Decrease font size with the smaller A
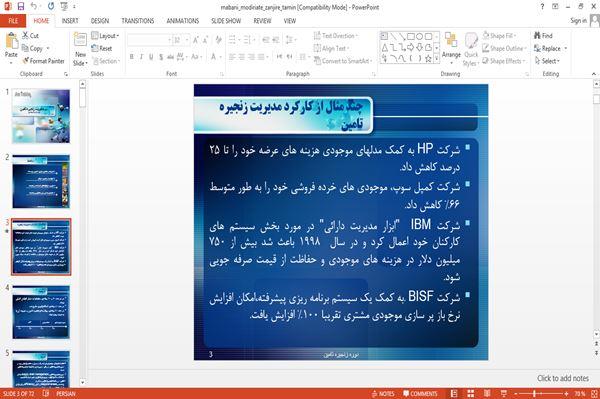The image size is (600, 399). coord(205,40)
